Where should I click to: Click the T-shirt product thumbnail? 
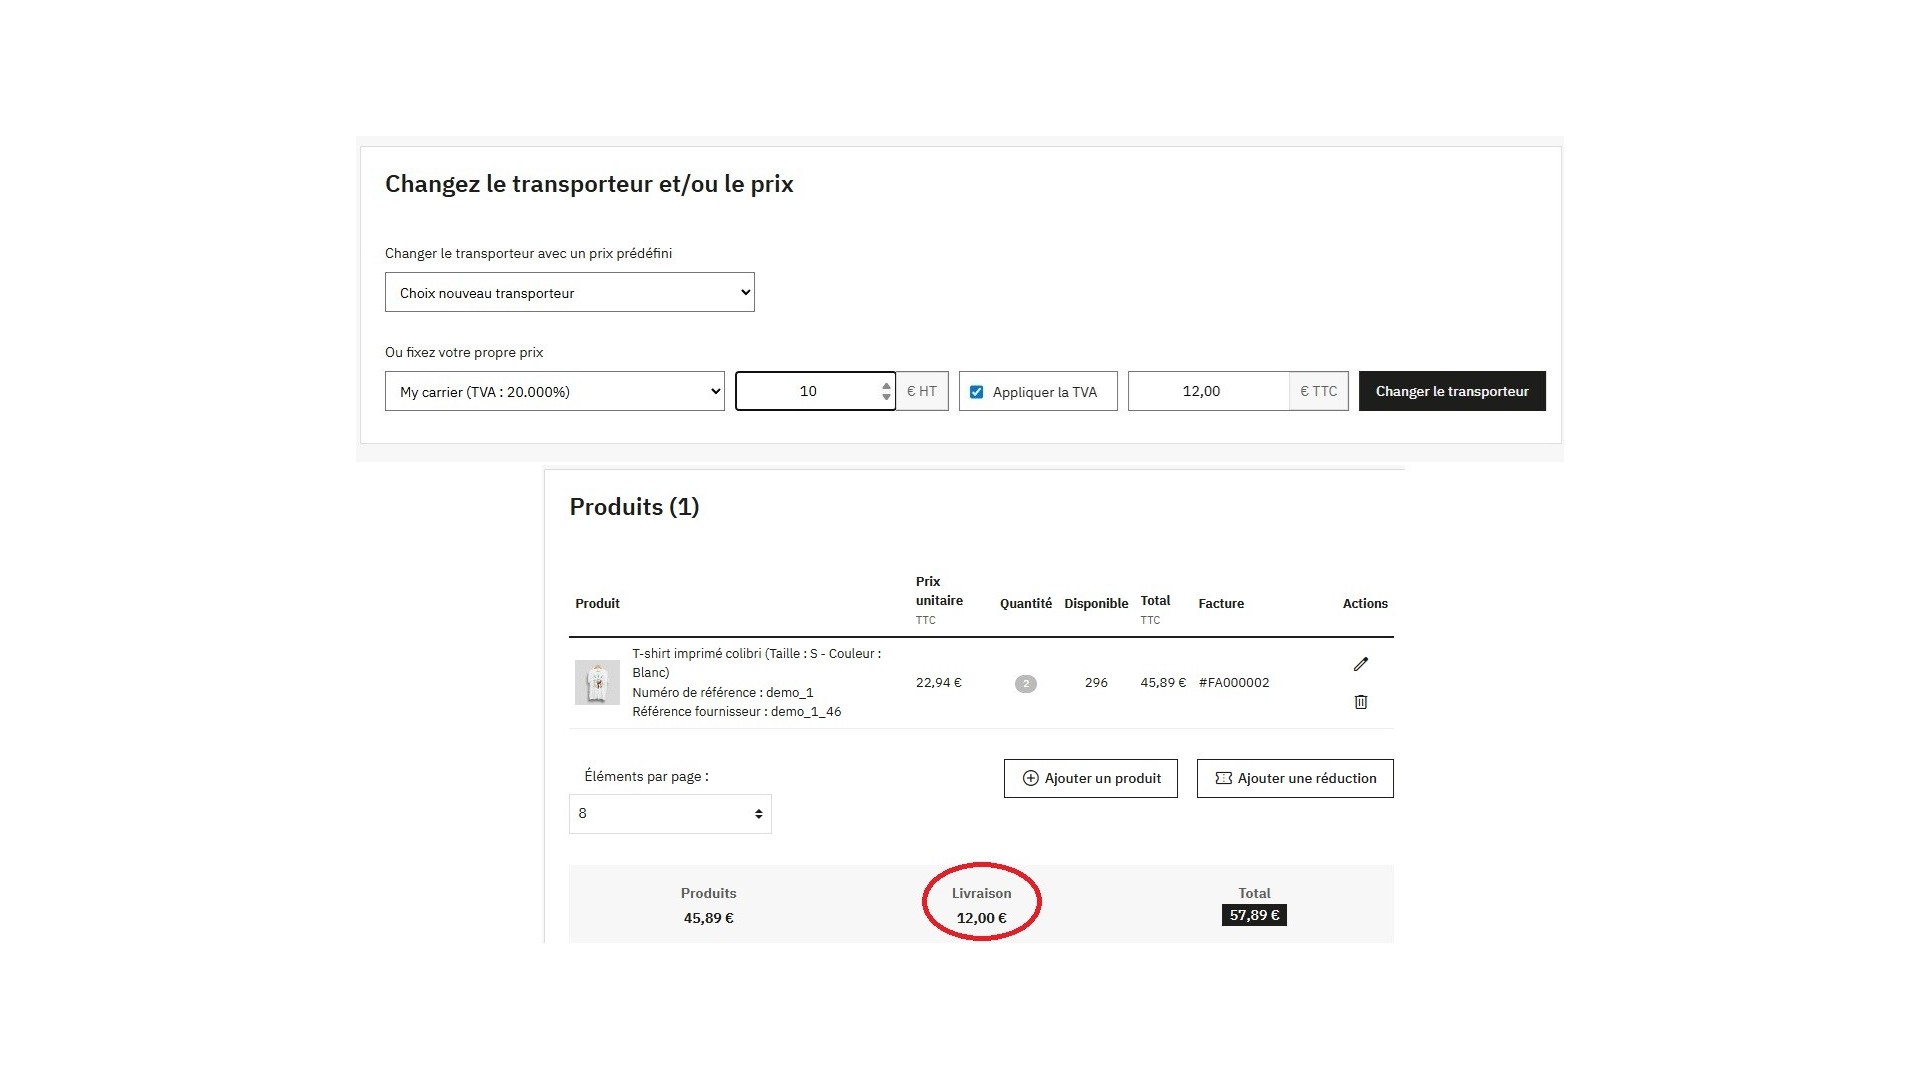coord(597,683)
